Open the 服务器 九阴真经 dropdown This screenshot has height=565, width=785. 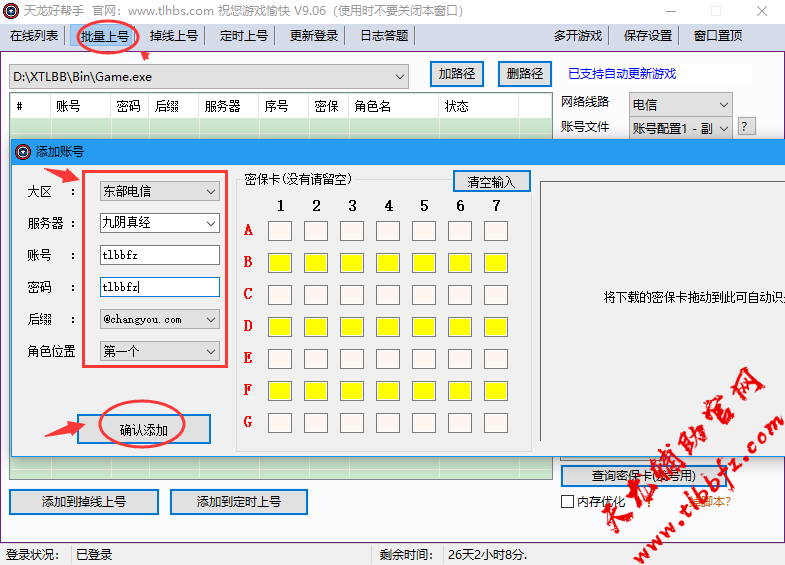pos(160,223)
